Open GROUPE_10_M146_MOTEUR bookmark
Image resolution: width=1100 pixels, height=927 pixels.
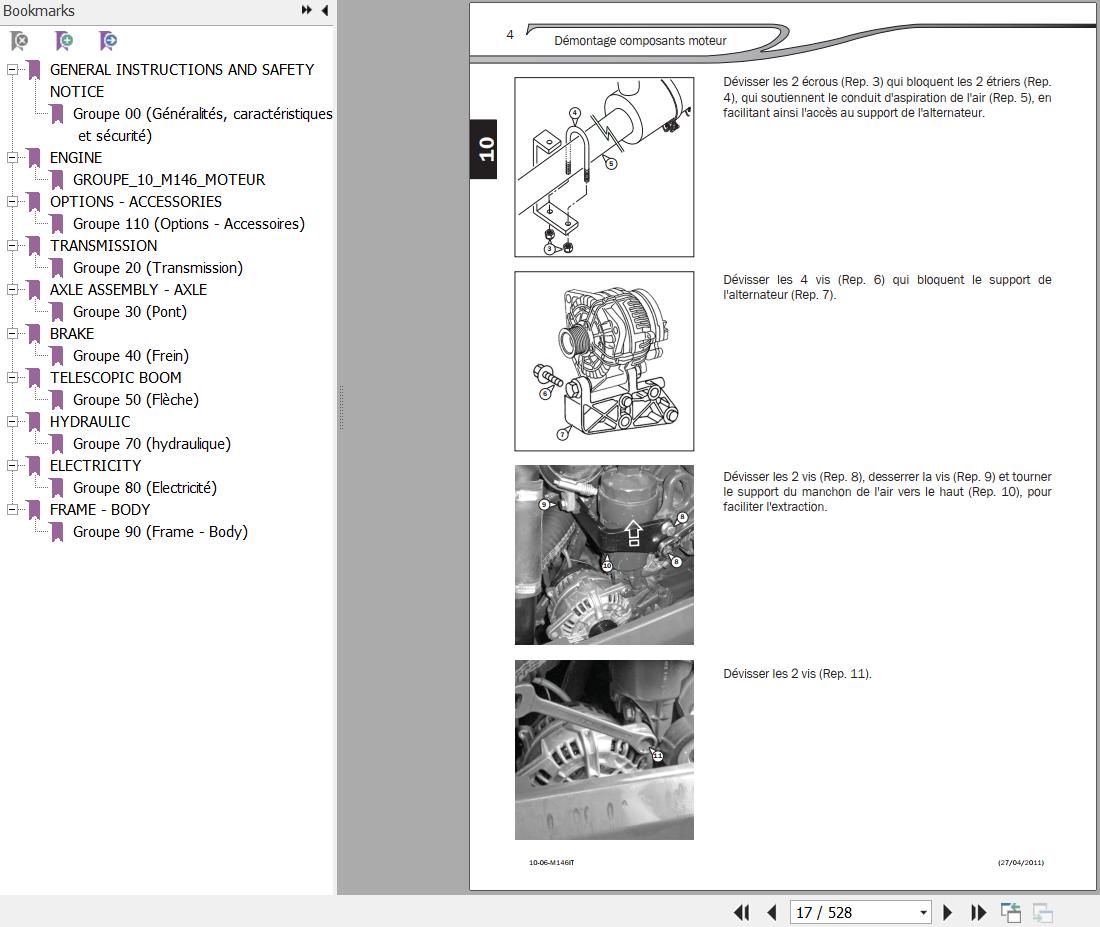click(169, 180)
